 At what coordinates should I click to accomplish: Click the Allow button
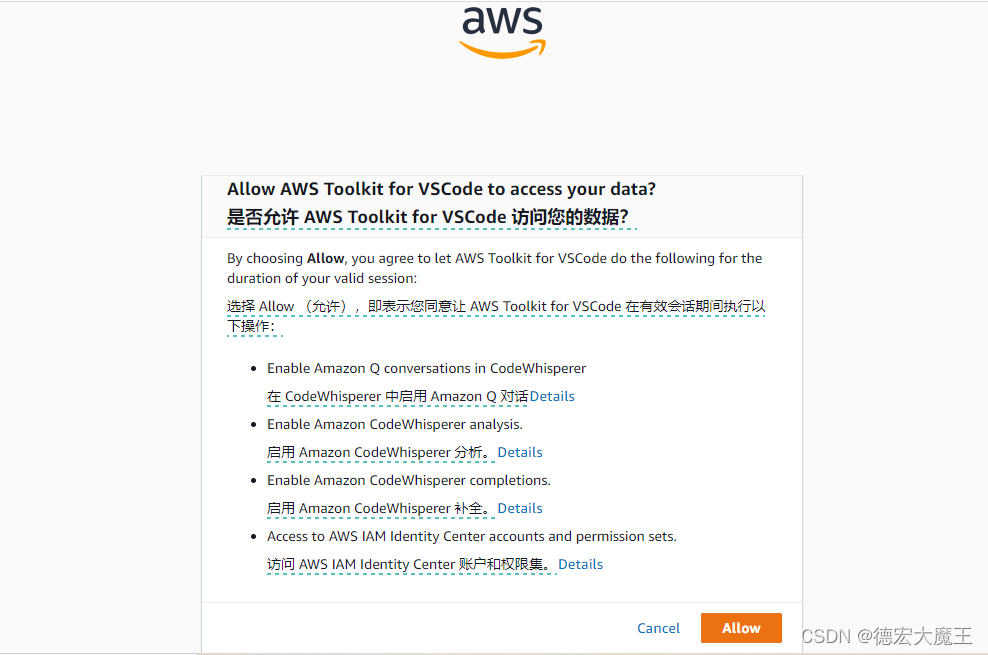tap(740, 628)
